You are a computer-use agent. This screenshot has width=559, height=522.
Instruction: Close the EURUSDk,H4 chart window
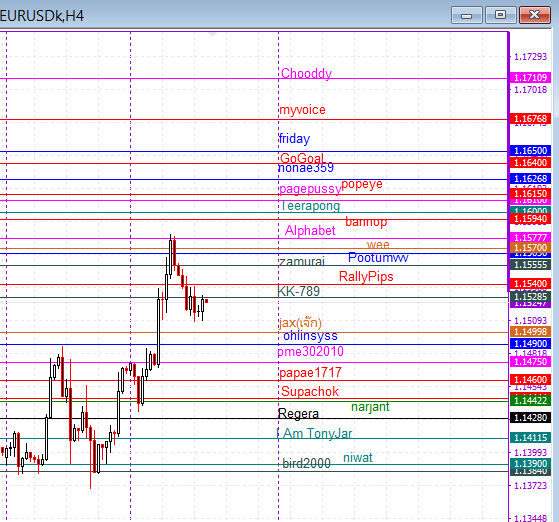534,15
